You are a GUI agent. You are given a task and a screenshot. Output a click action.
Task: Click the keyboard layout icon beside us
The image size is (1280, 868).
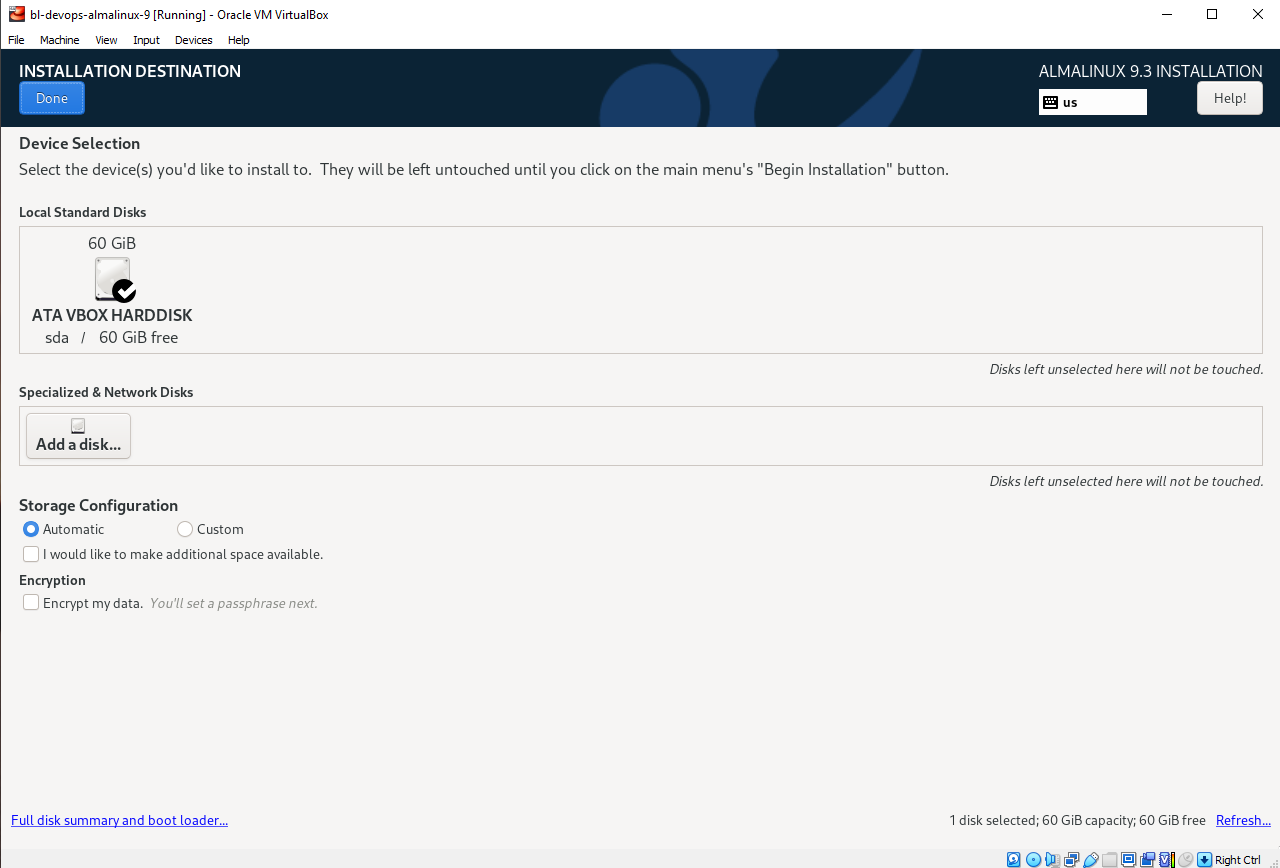tap(1050, 102)
